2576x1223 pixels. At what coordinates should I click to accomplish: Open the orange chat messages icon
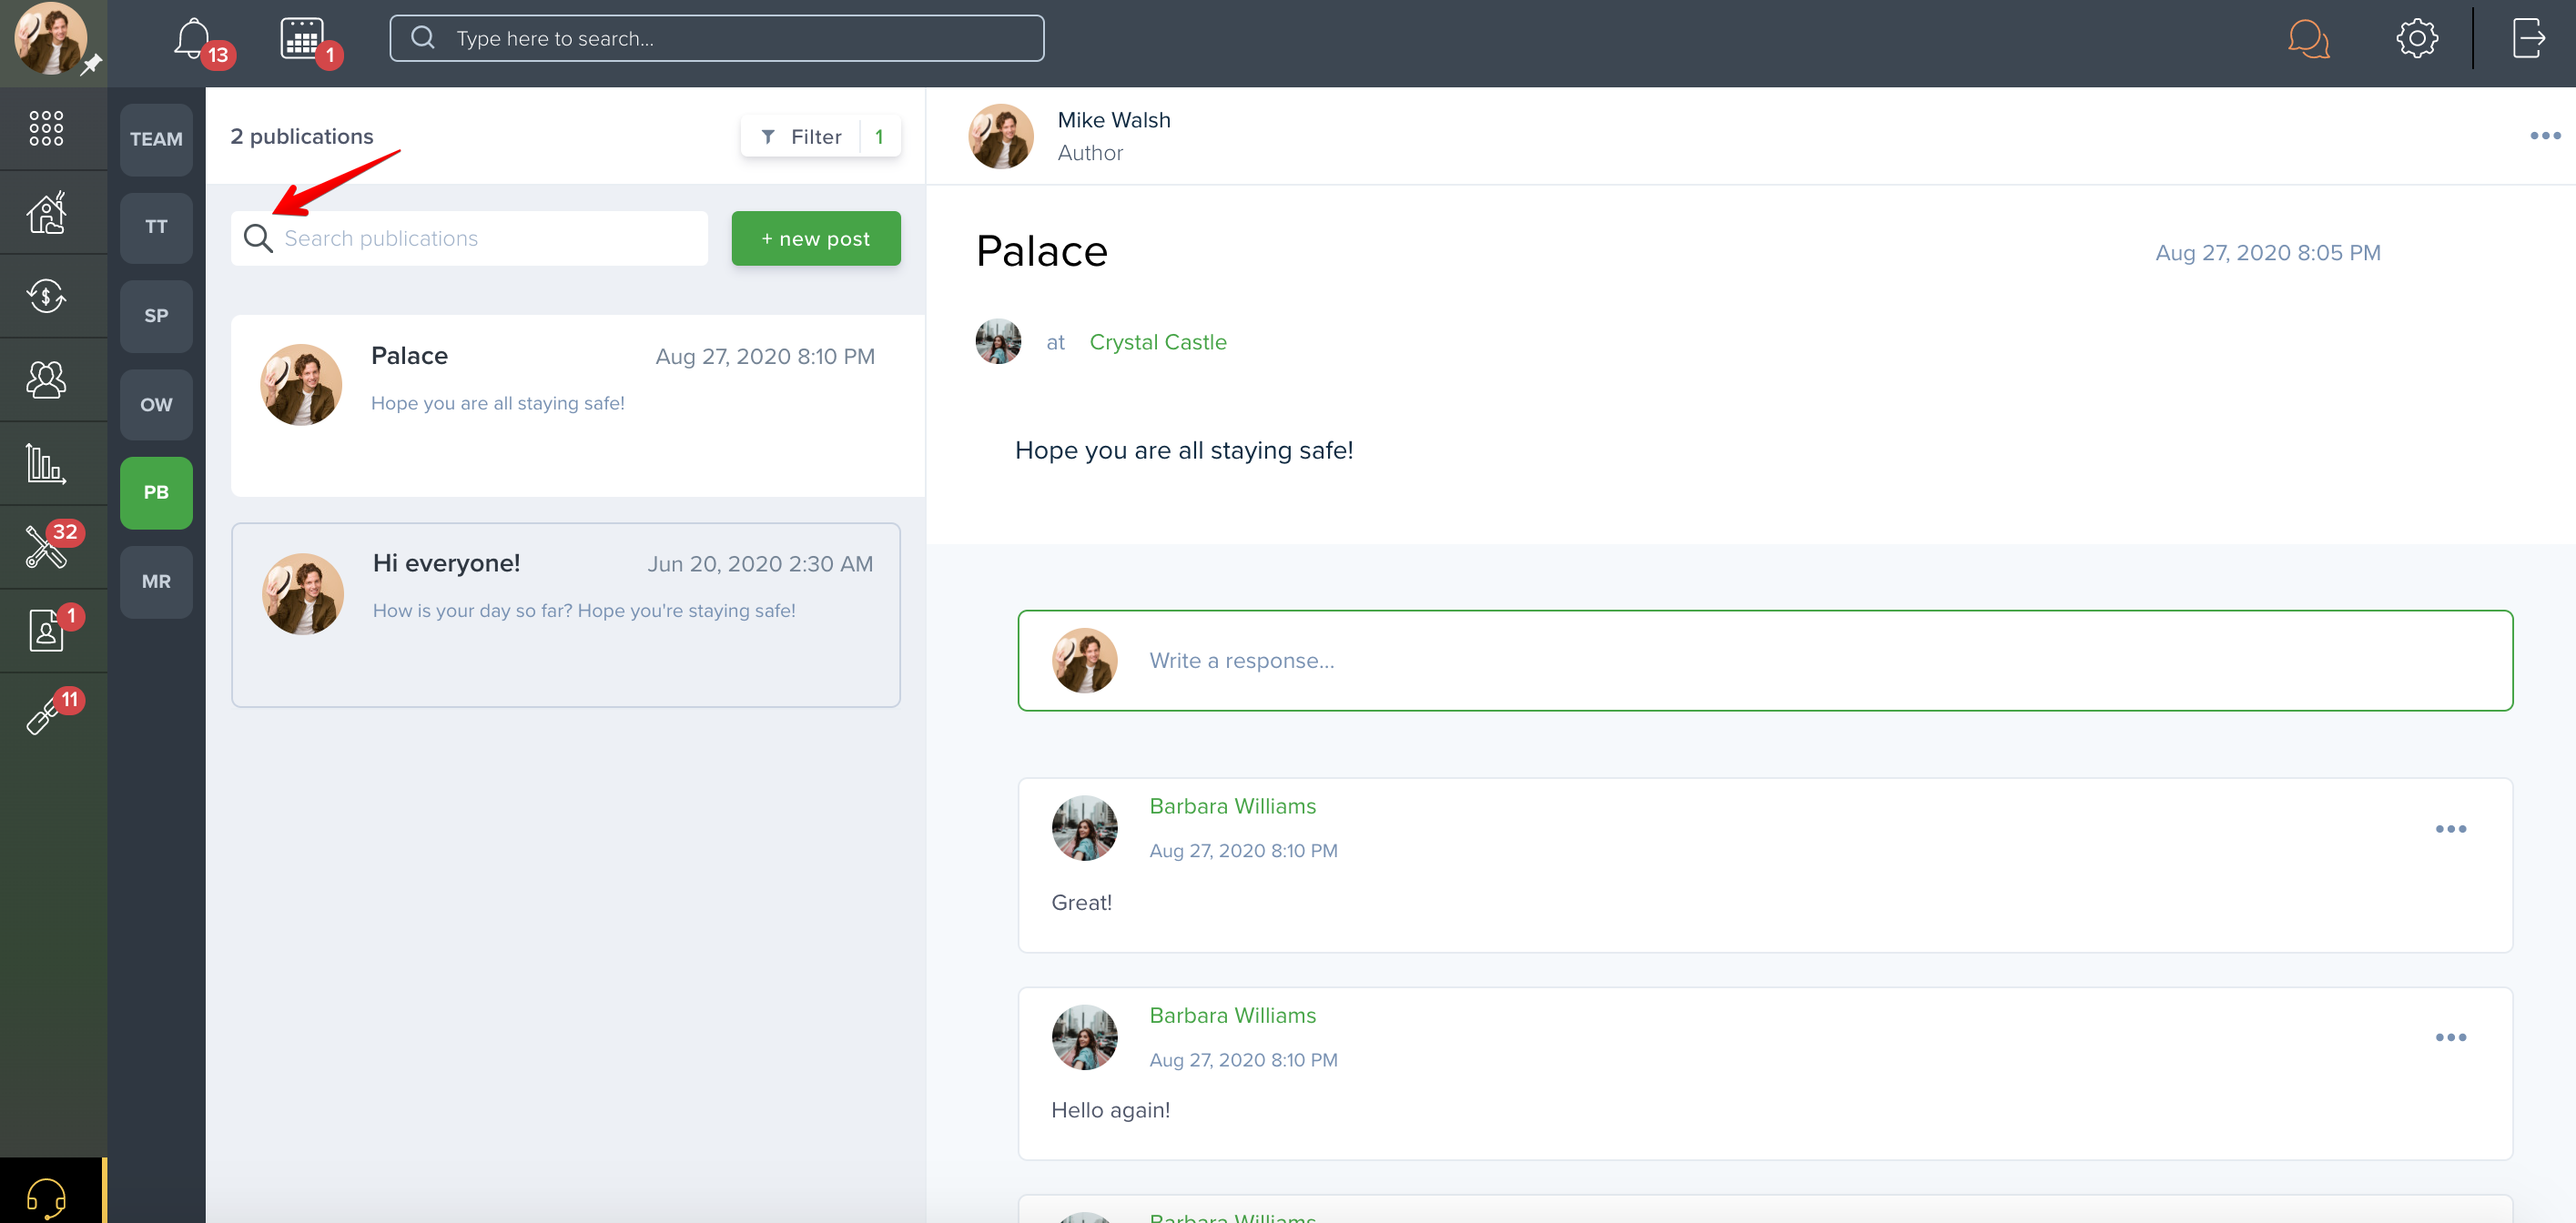pyautogui.click(x=2308, y=39)
